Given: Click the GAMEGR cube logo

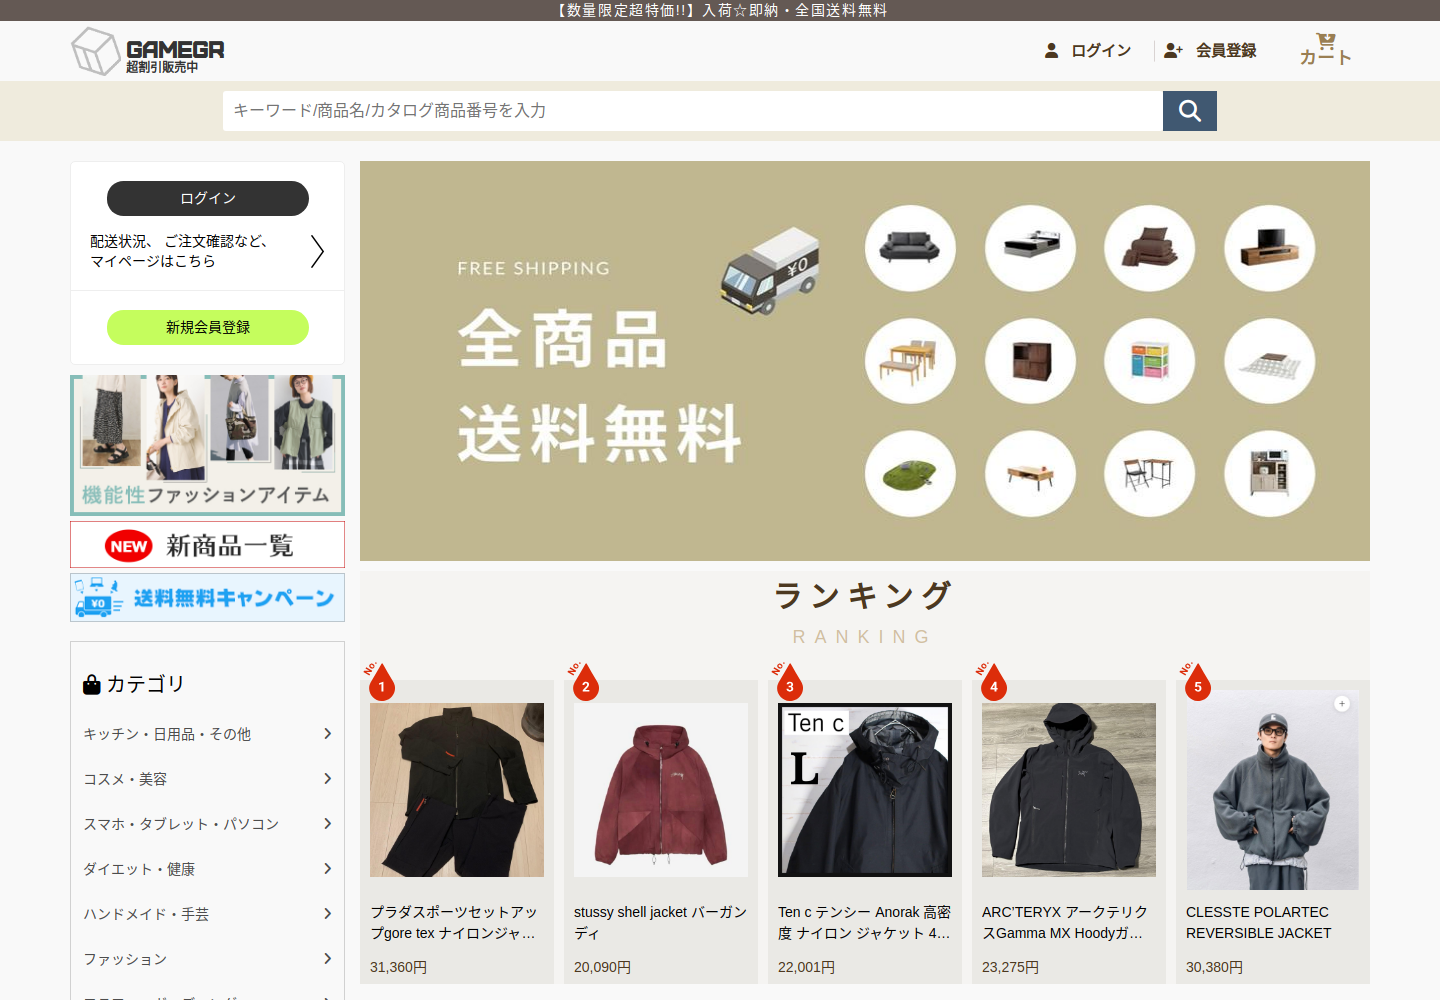Looking at the screenshot, I should 148,51.
